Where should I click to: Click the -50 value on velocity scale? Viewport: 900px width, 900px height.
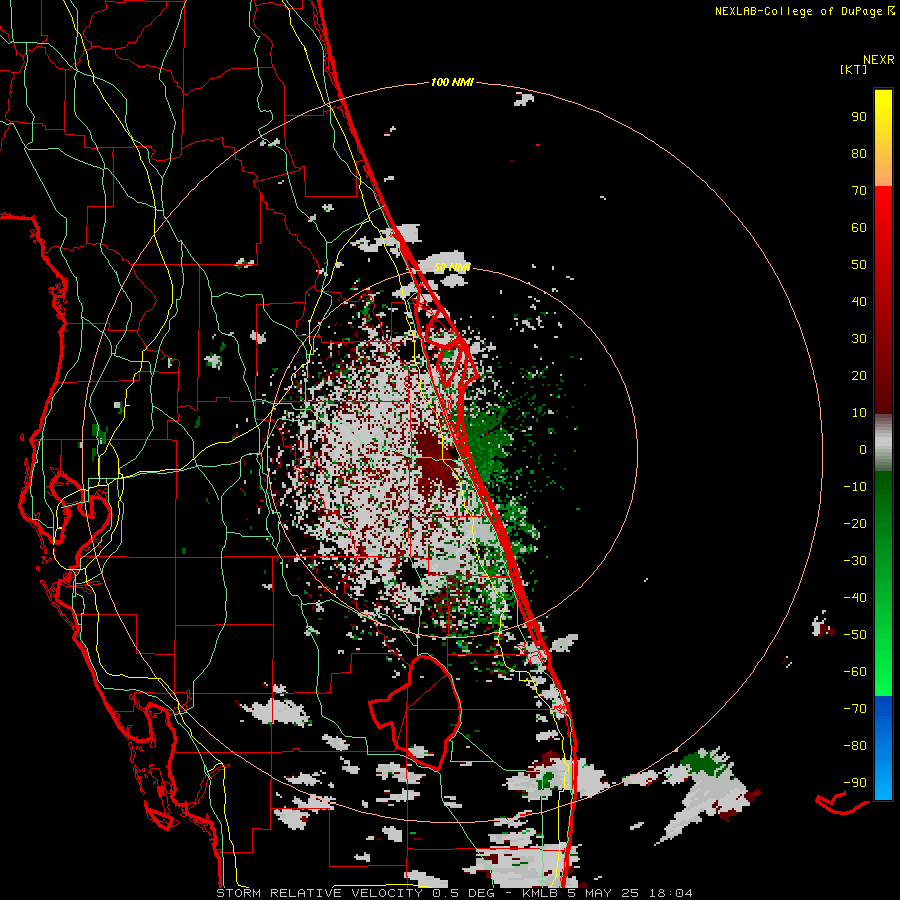click(x=855, y=635)
